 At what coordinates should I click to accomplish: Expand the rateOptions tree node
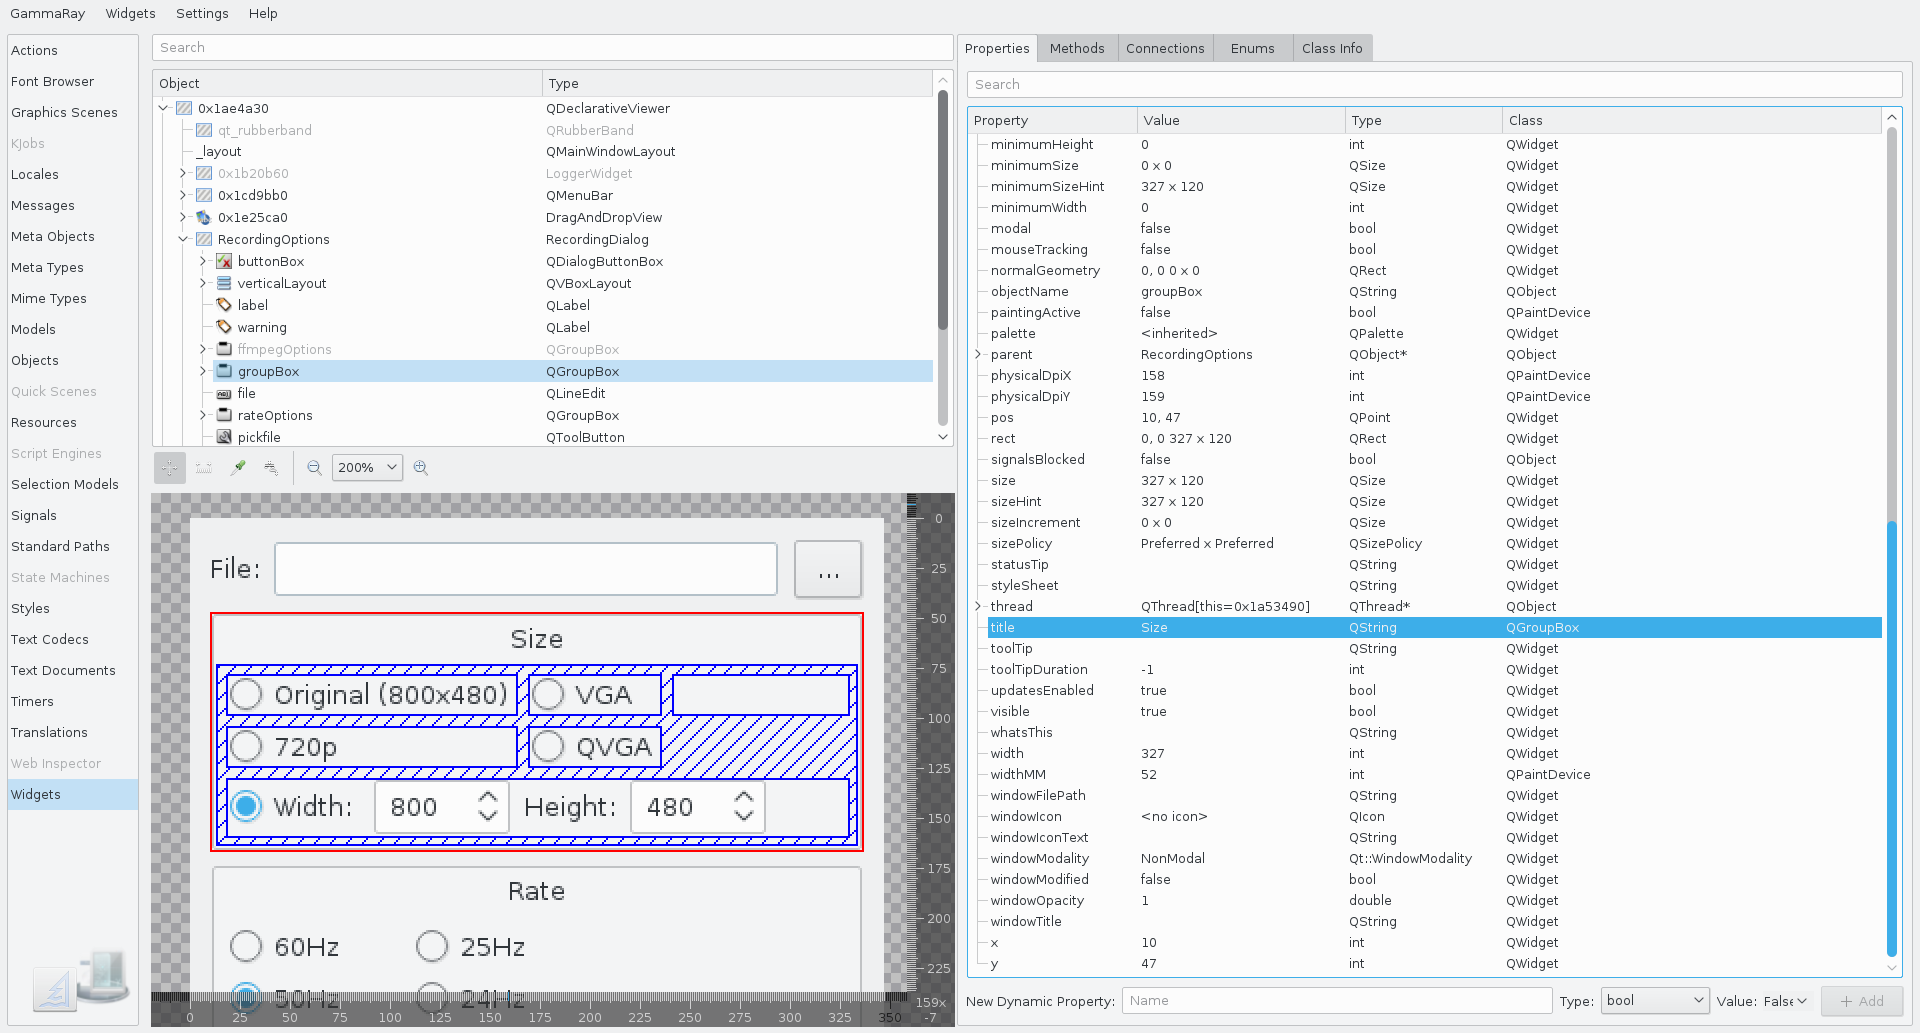click(203, 415)
